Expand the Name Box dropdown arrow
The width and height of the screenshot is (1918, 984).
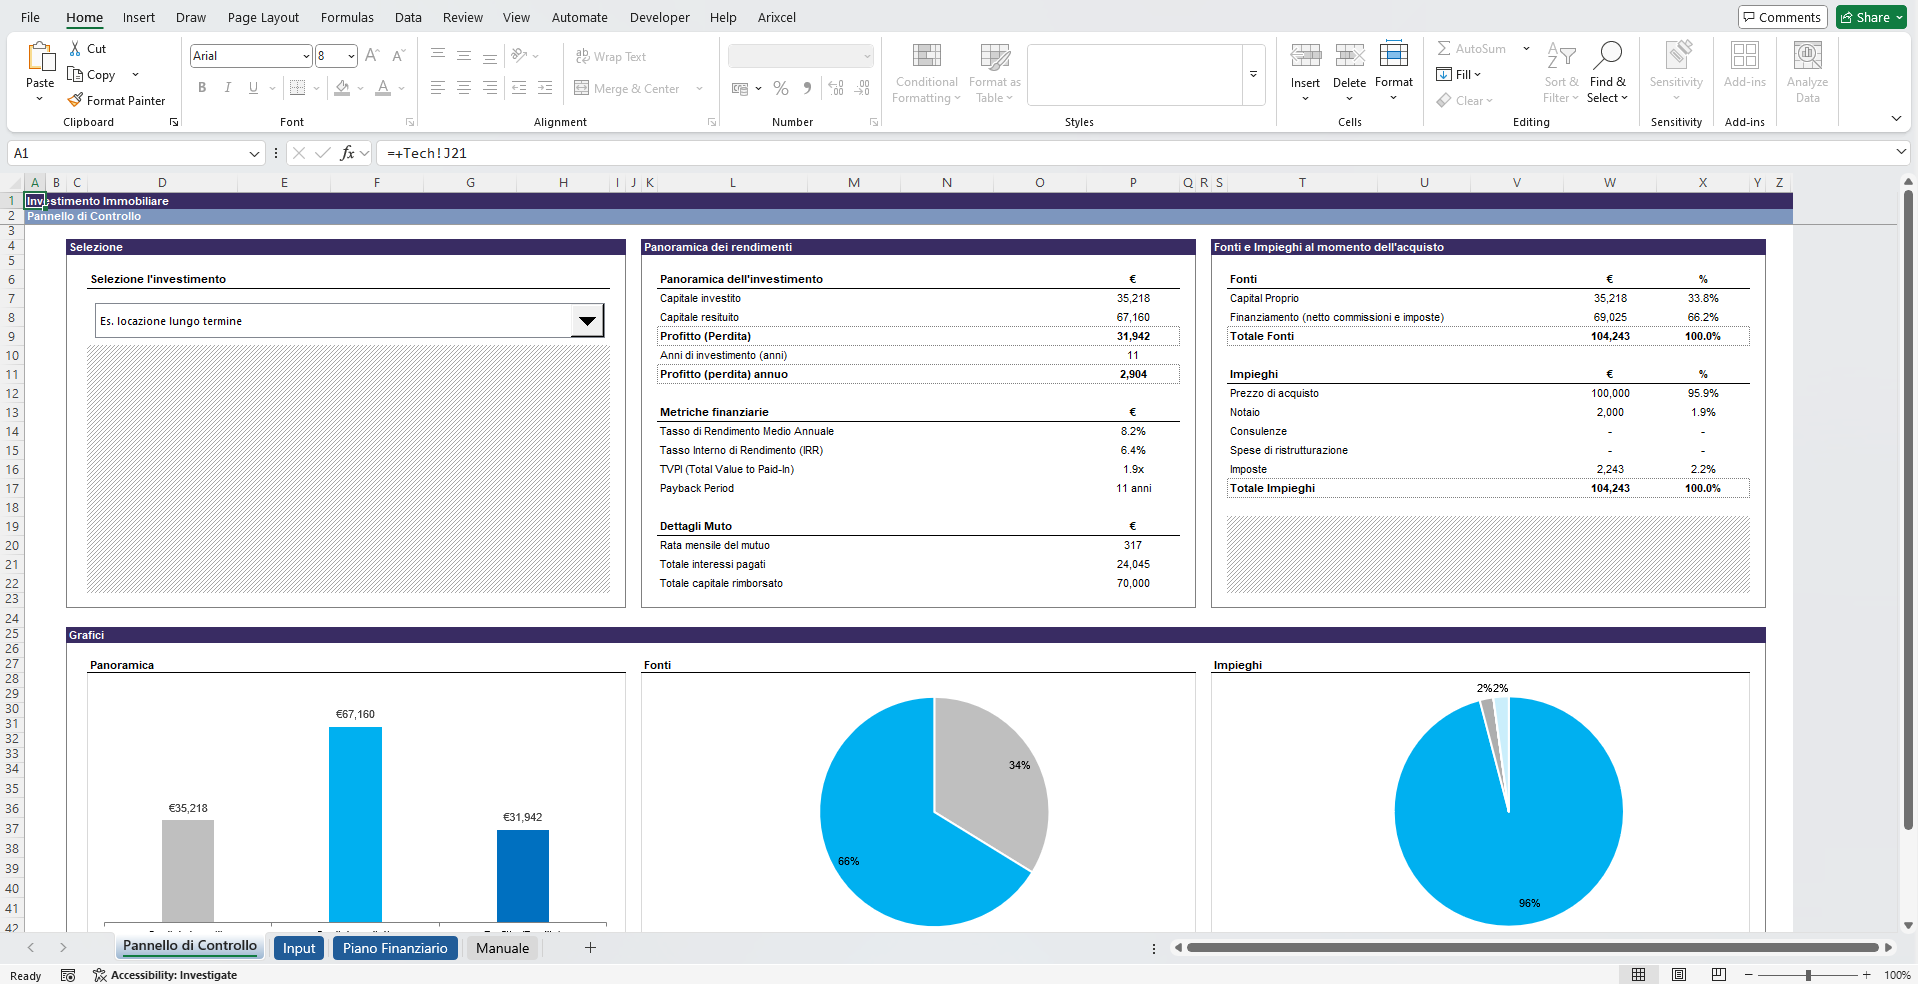[254, 153]
